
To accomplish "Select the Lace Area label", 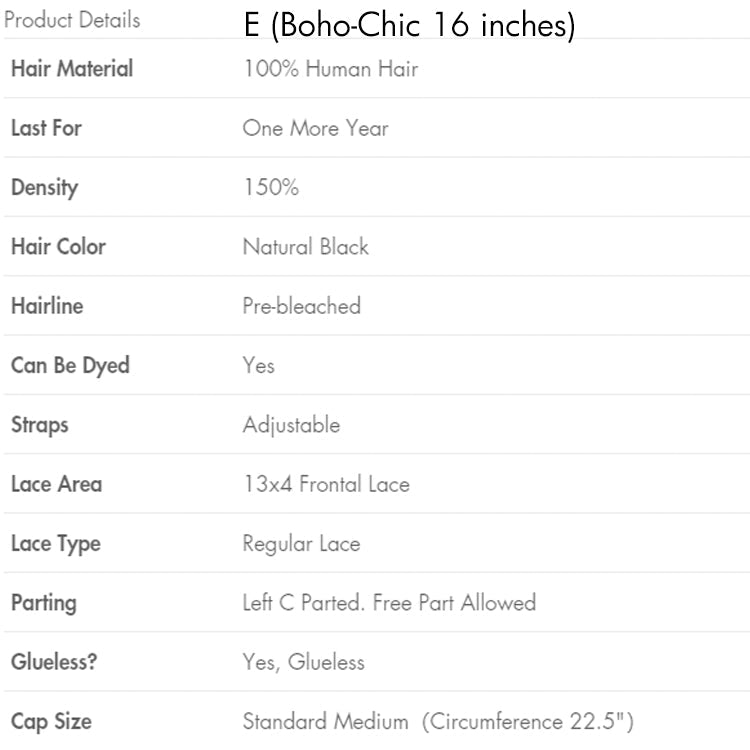I will [x=56, y=484].
